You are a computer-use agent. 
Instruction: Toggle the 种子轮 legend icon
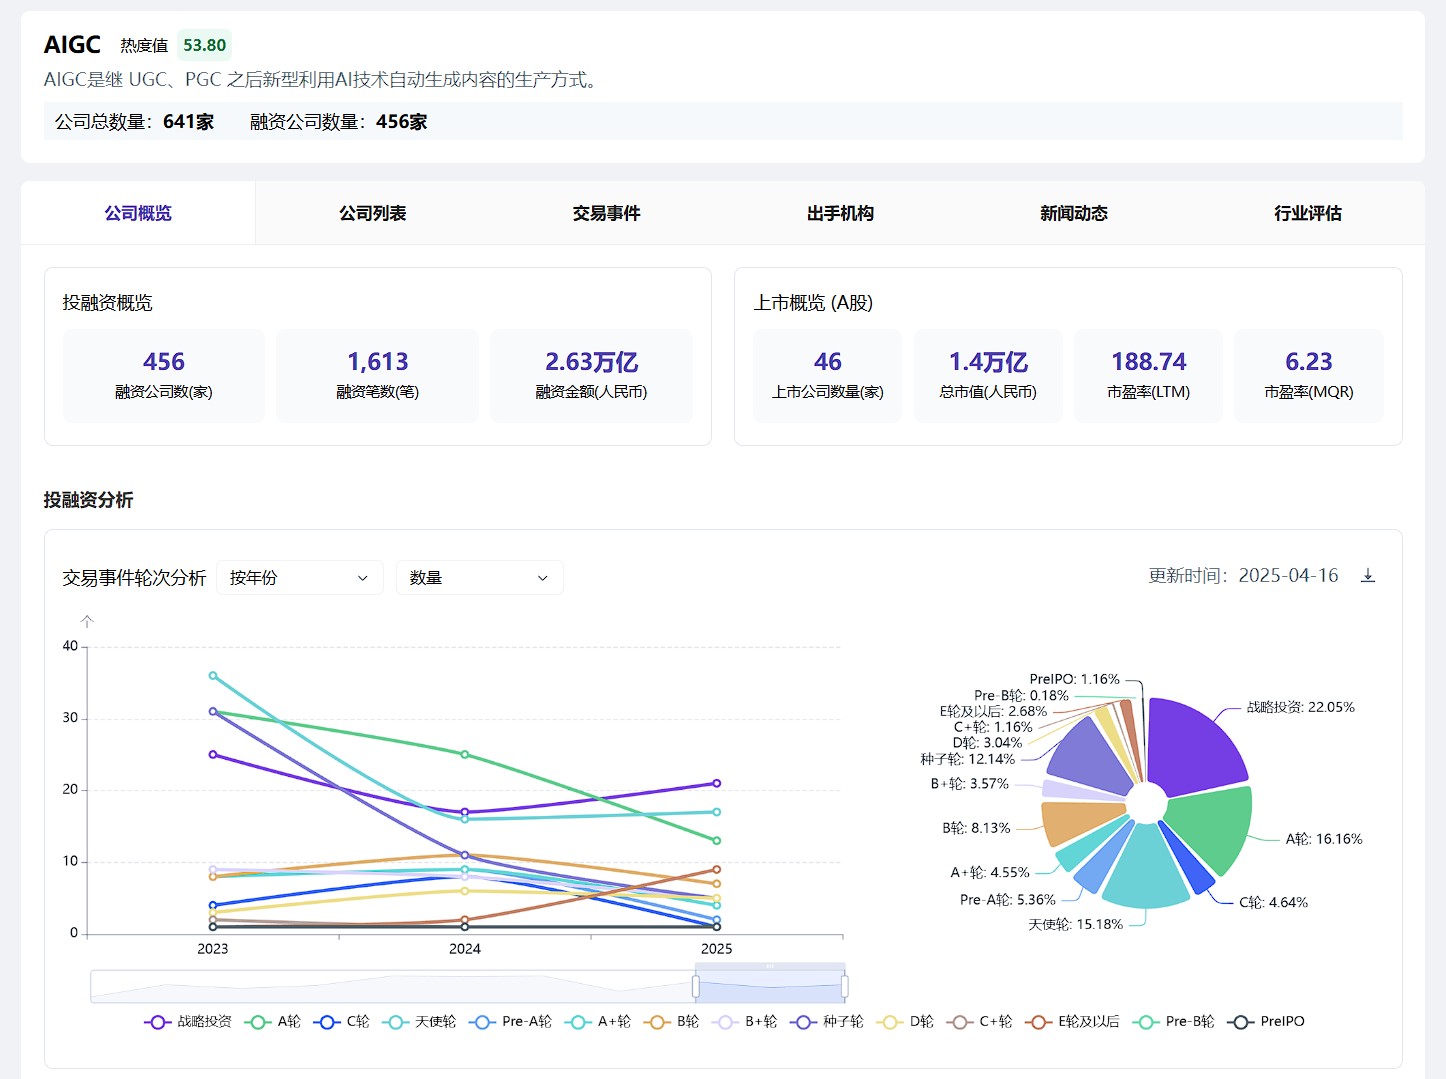tap(803, 1022)
